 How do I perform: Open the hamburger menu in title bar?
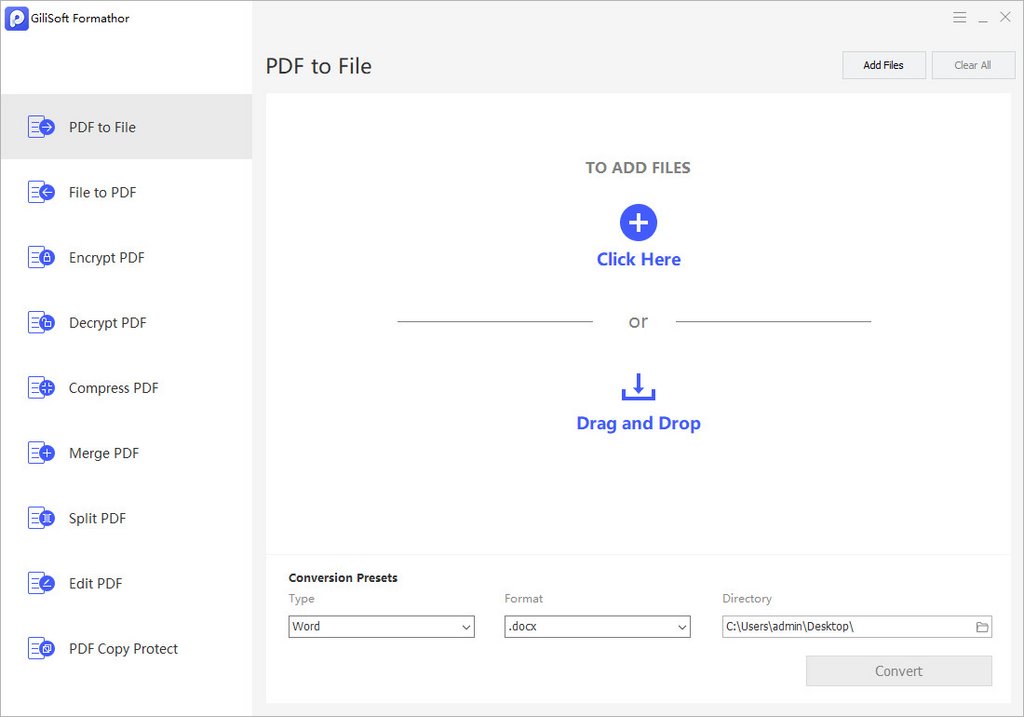959,17
